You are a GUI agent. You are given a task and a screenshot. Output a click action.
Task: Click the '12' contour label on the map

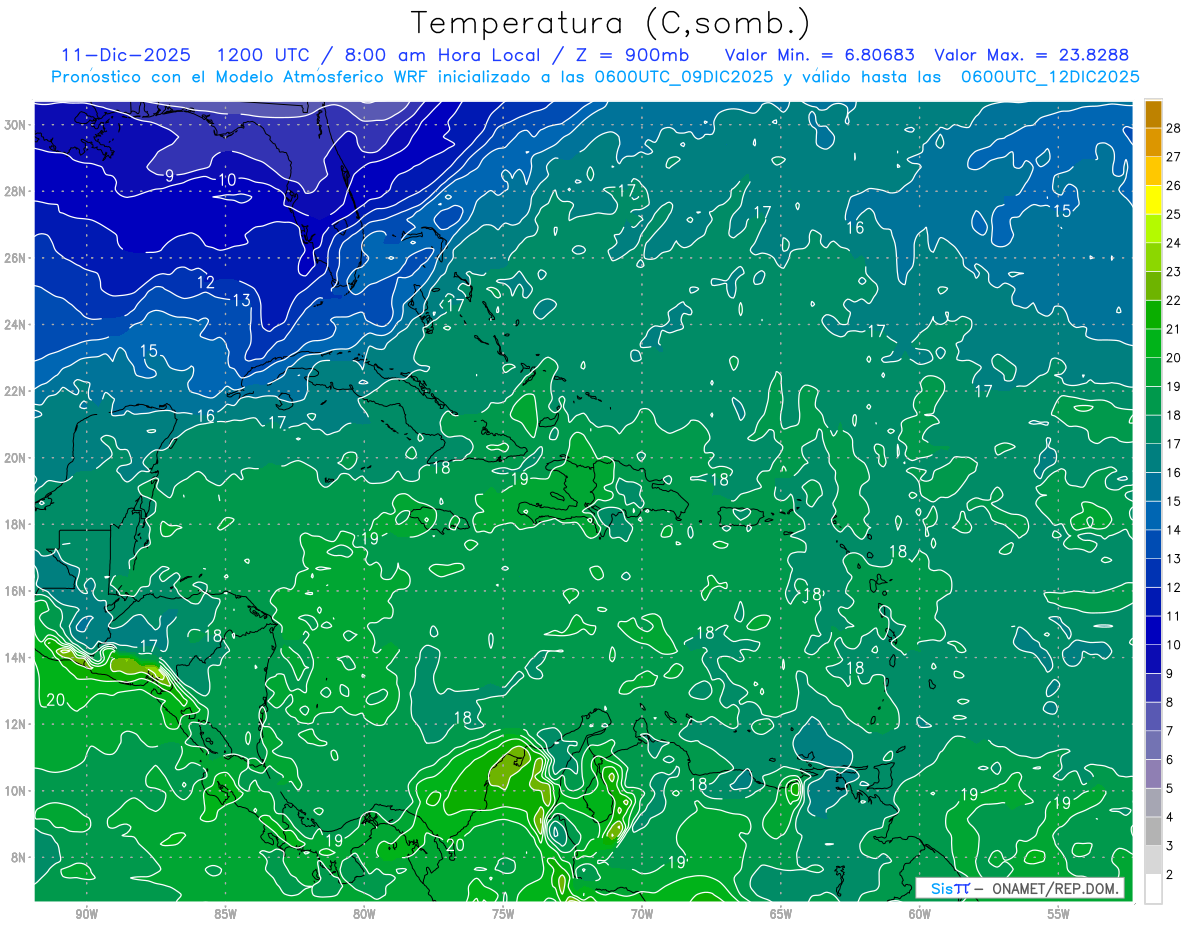(205, 283)
